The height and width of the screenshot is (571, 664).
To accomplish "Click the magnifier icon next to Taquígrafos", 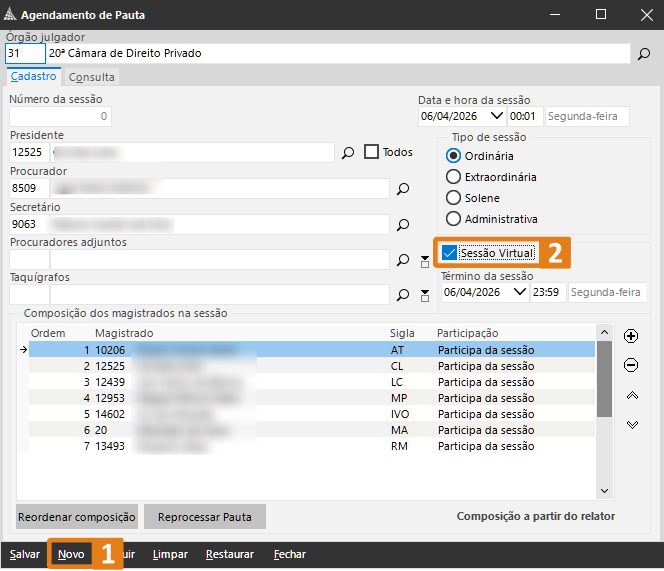I will (403, 295).
